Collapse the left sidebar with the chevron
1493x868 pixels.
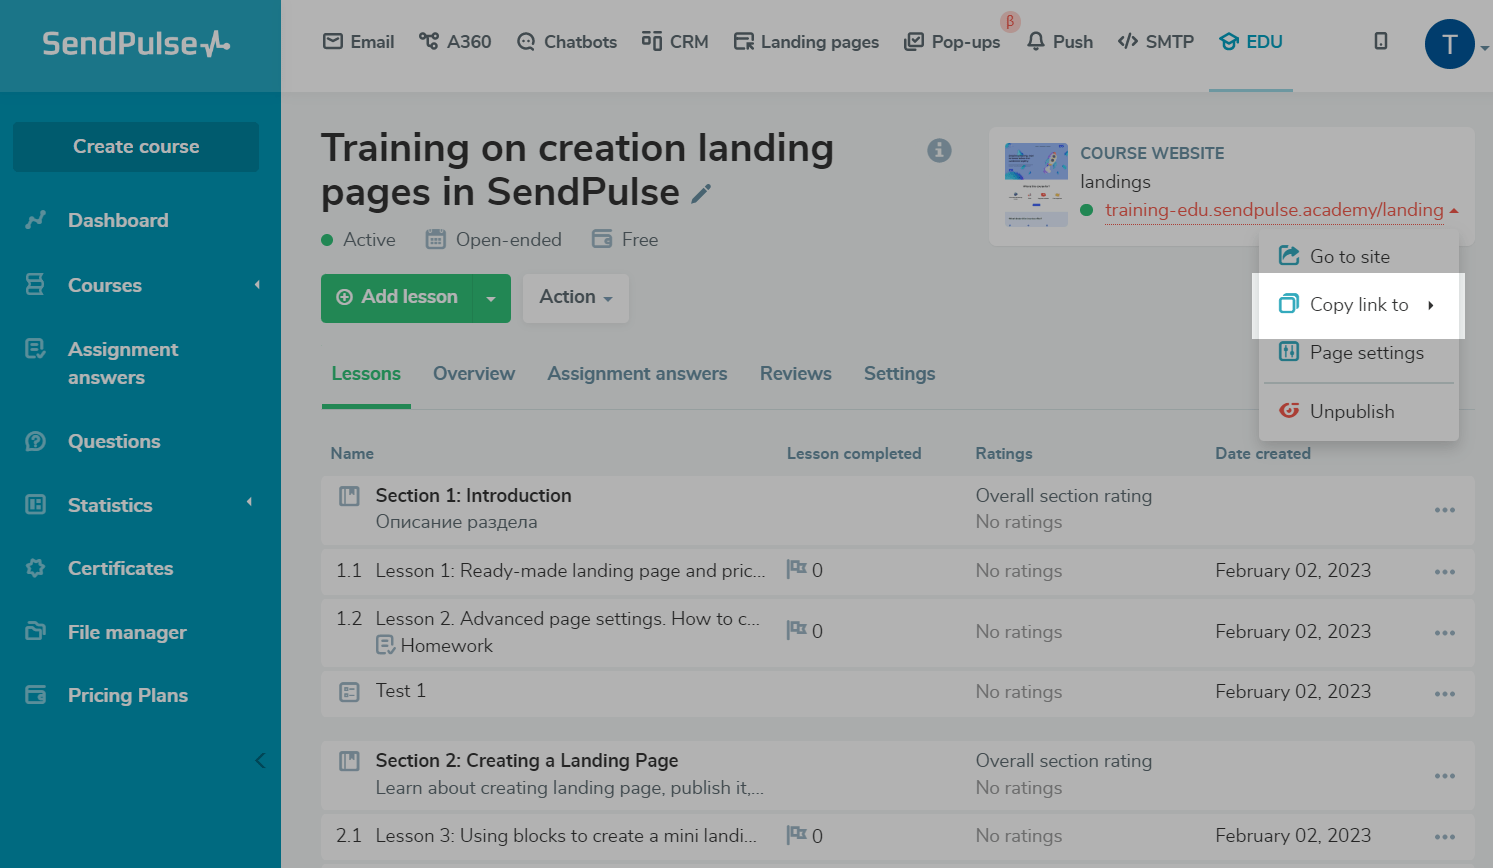260,761
